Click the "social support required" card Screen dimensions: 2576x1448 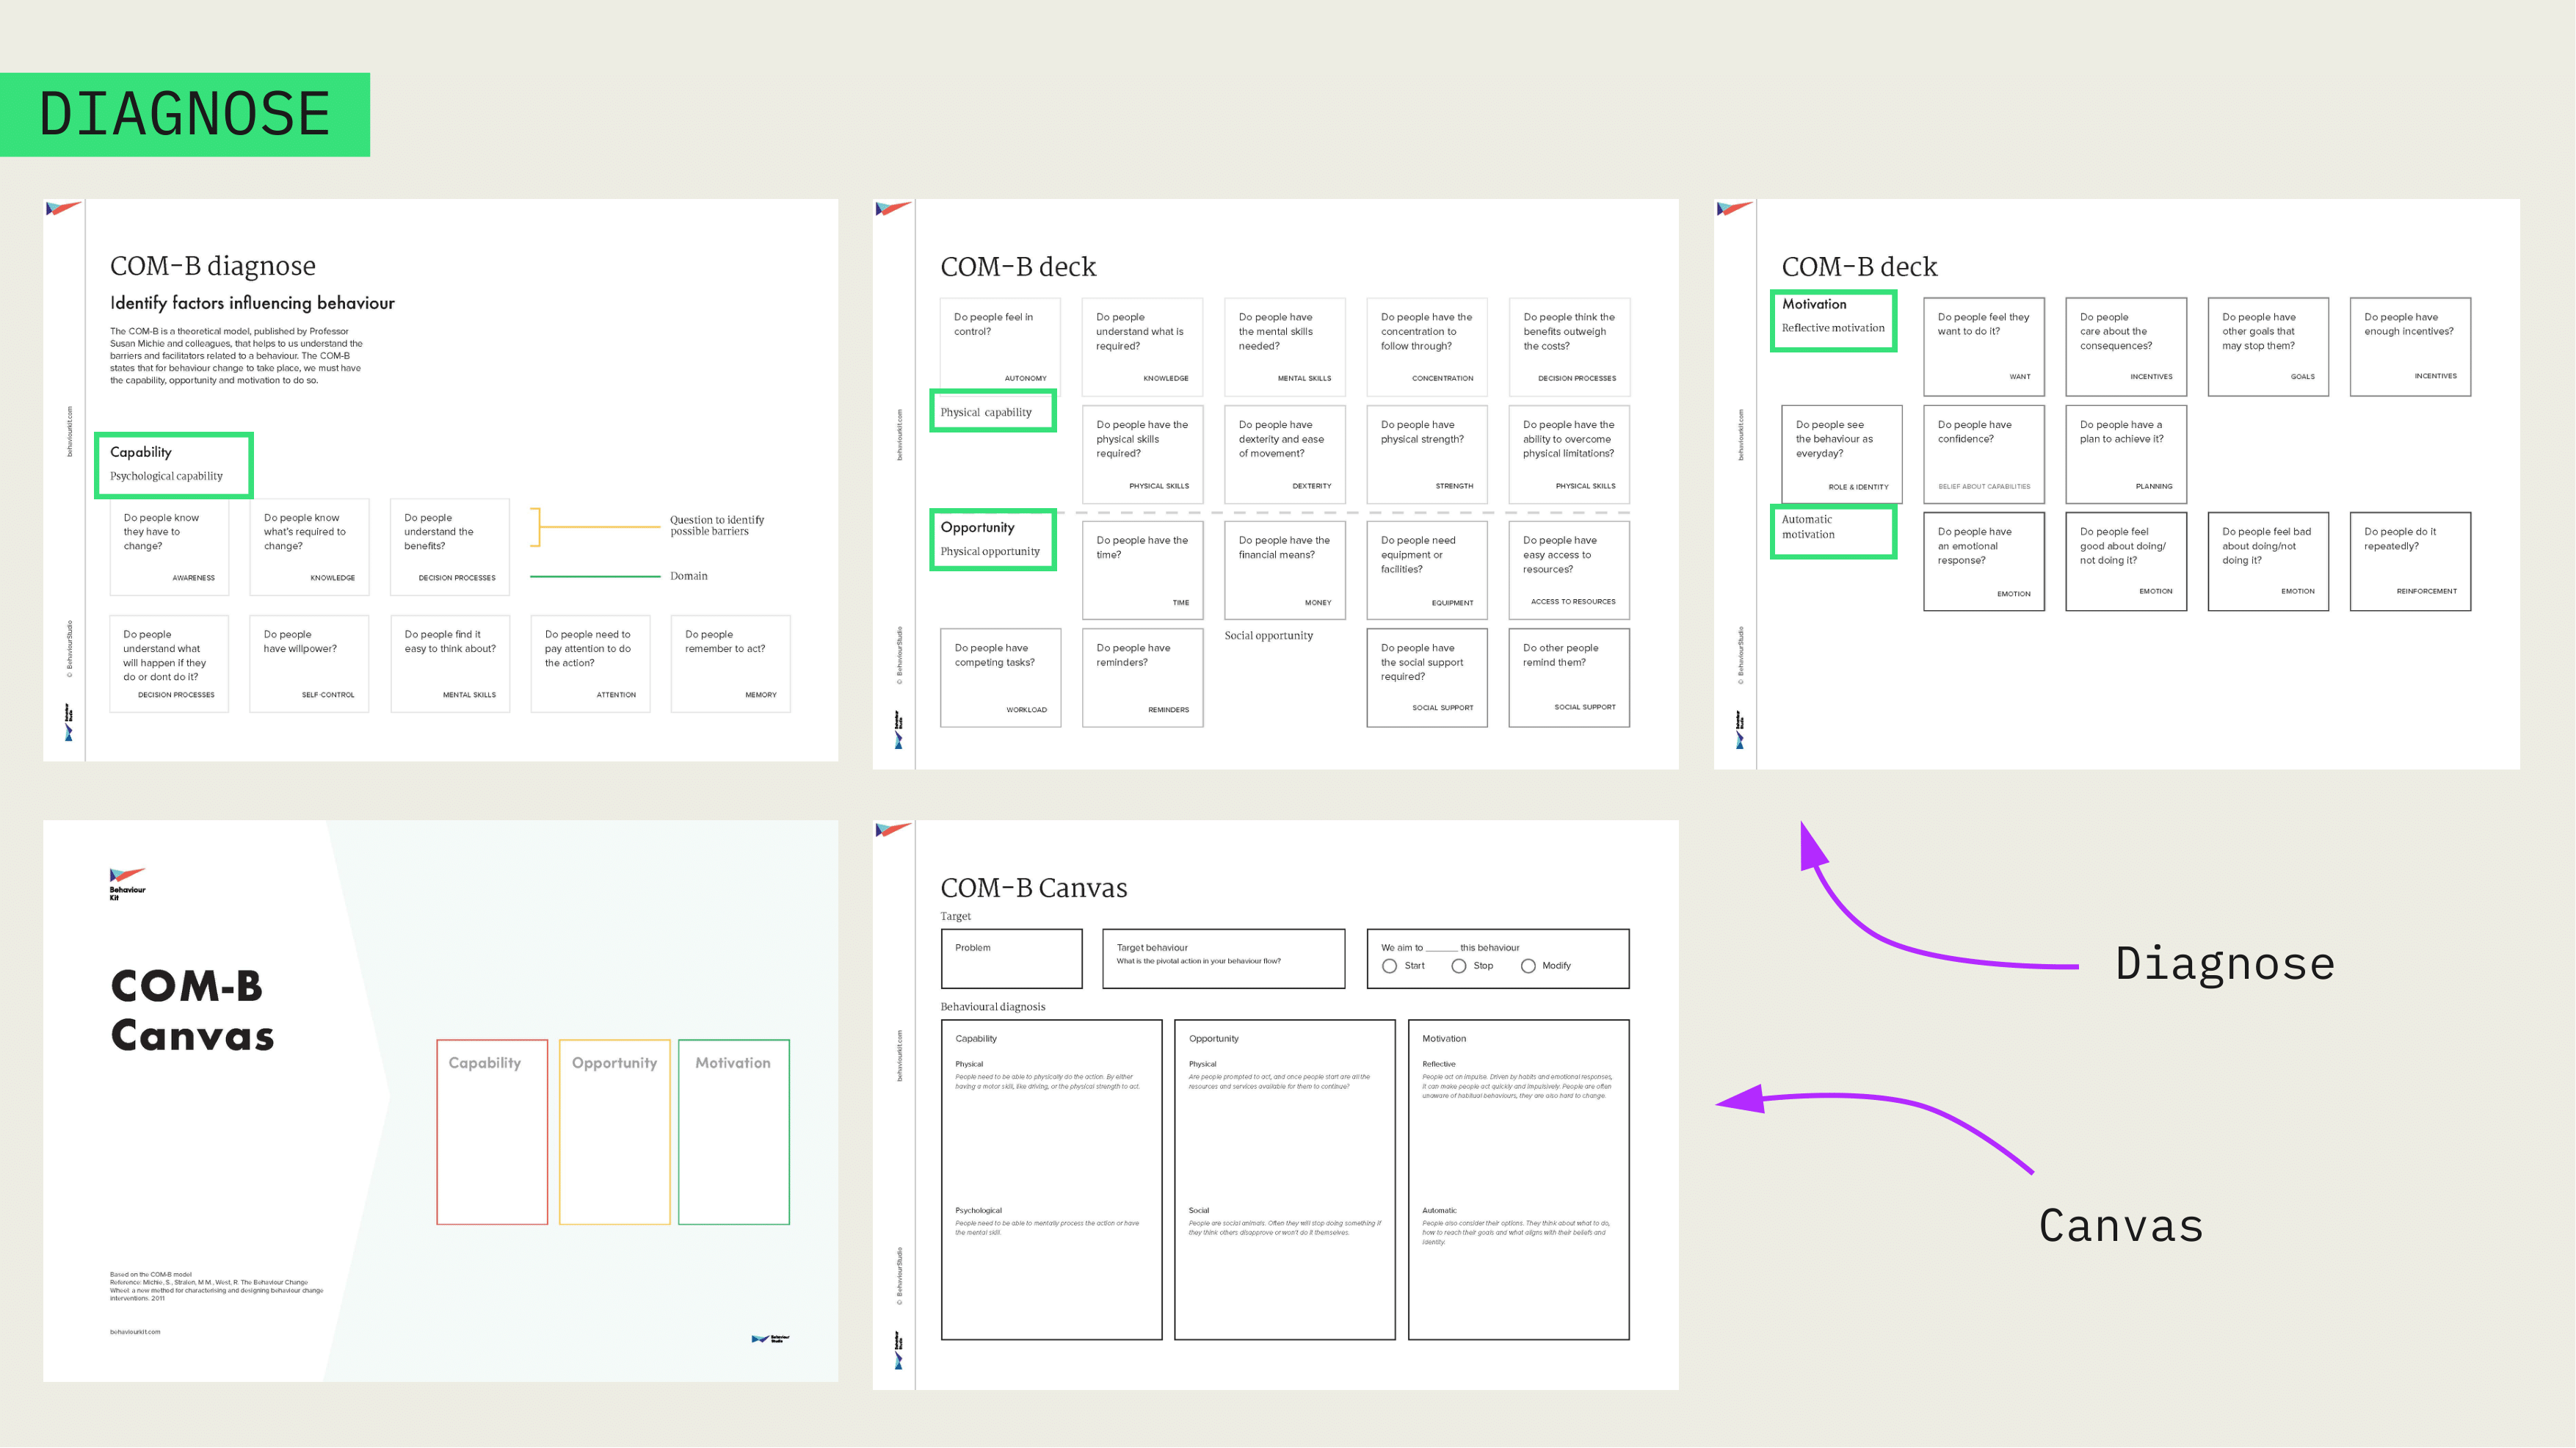pyautogui.click(x=1427, y=678)
